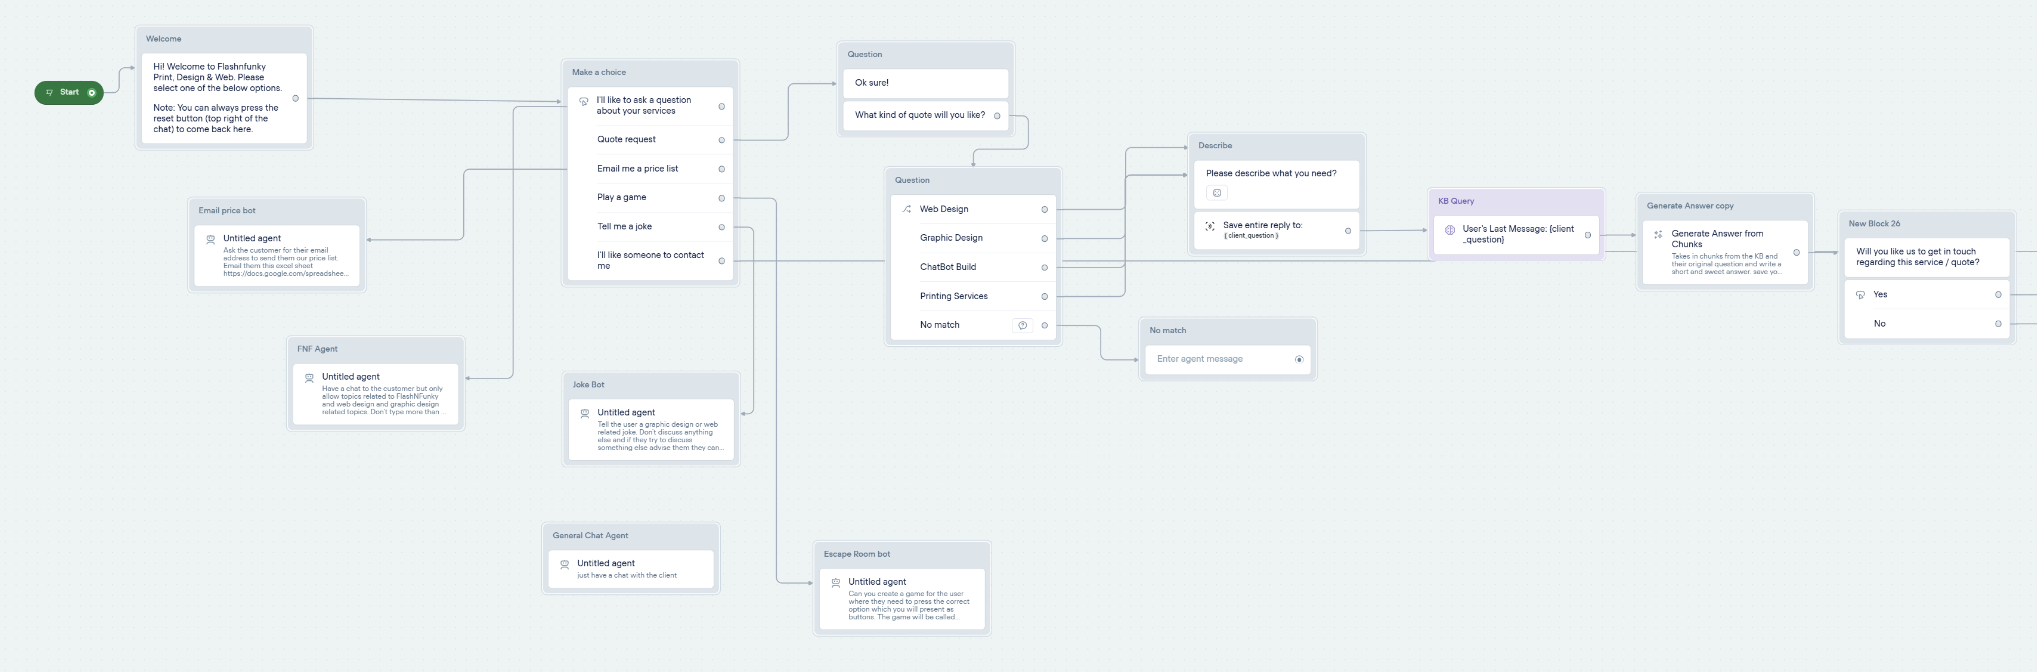Select the agent icon in General Chat Agent
Image resolution: width=2037 pixels, height=672 pixels.
564,564
